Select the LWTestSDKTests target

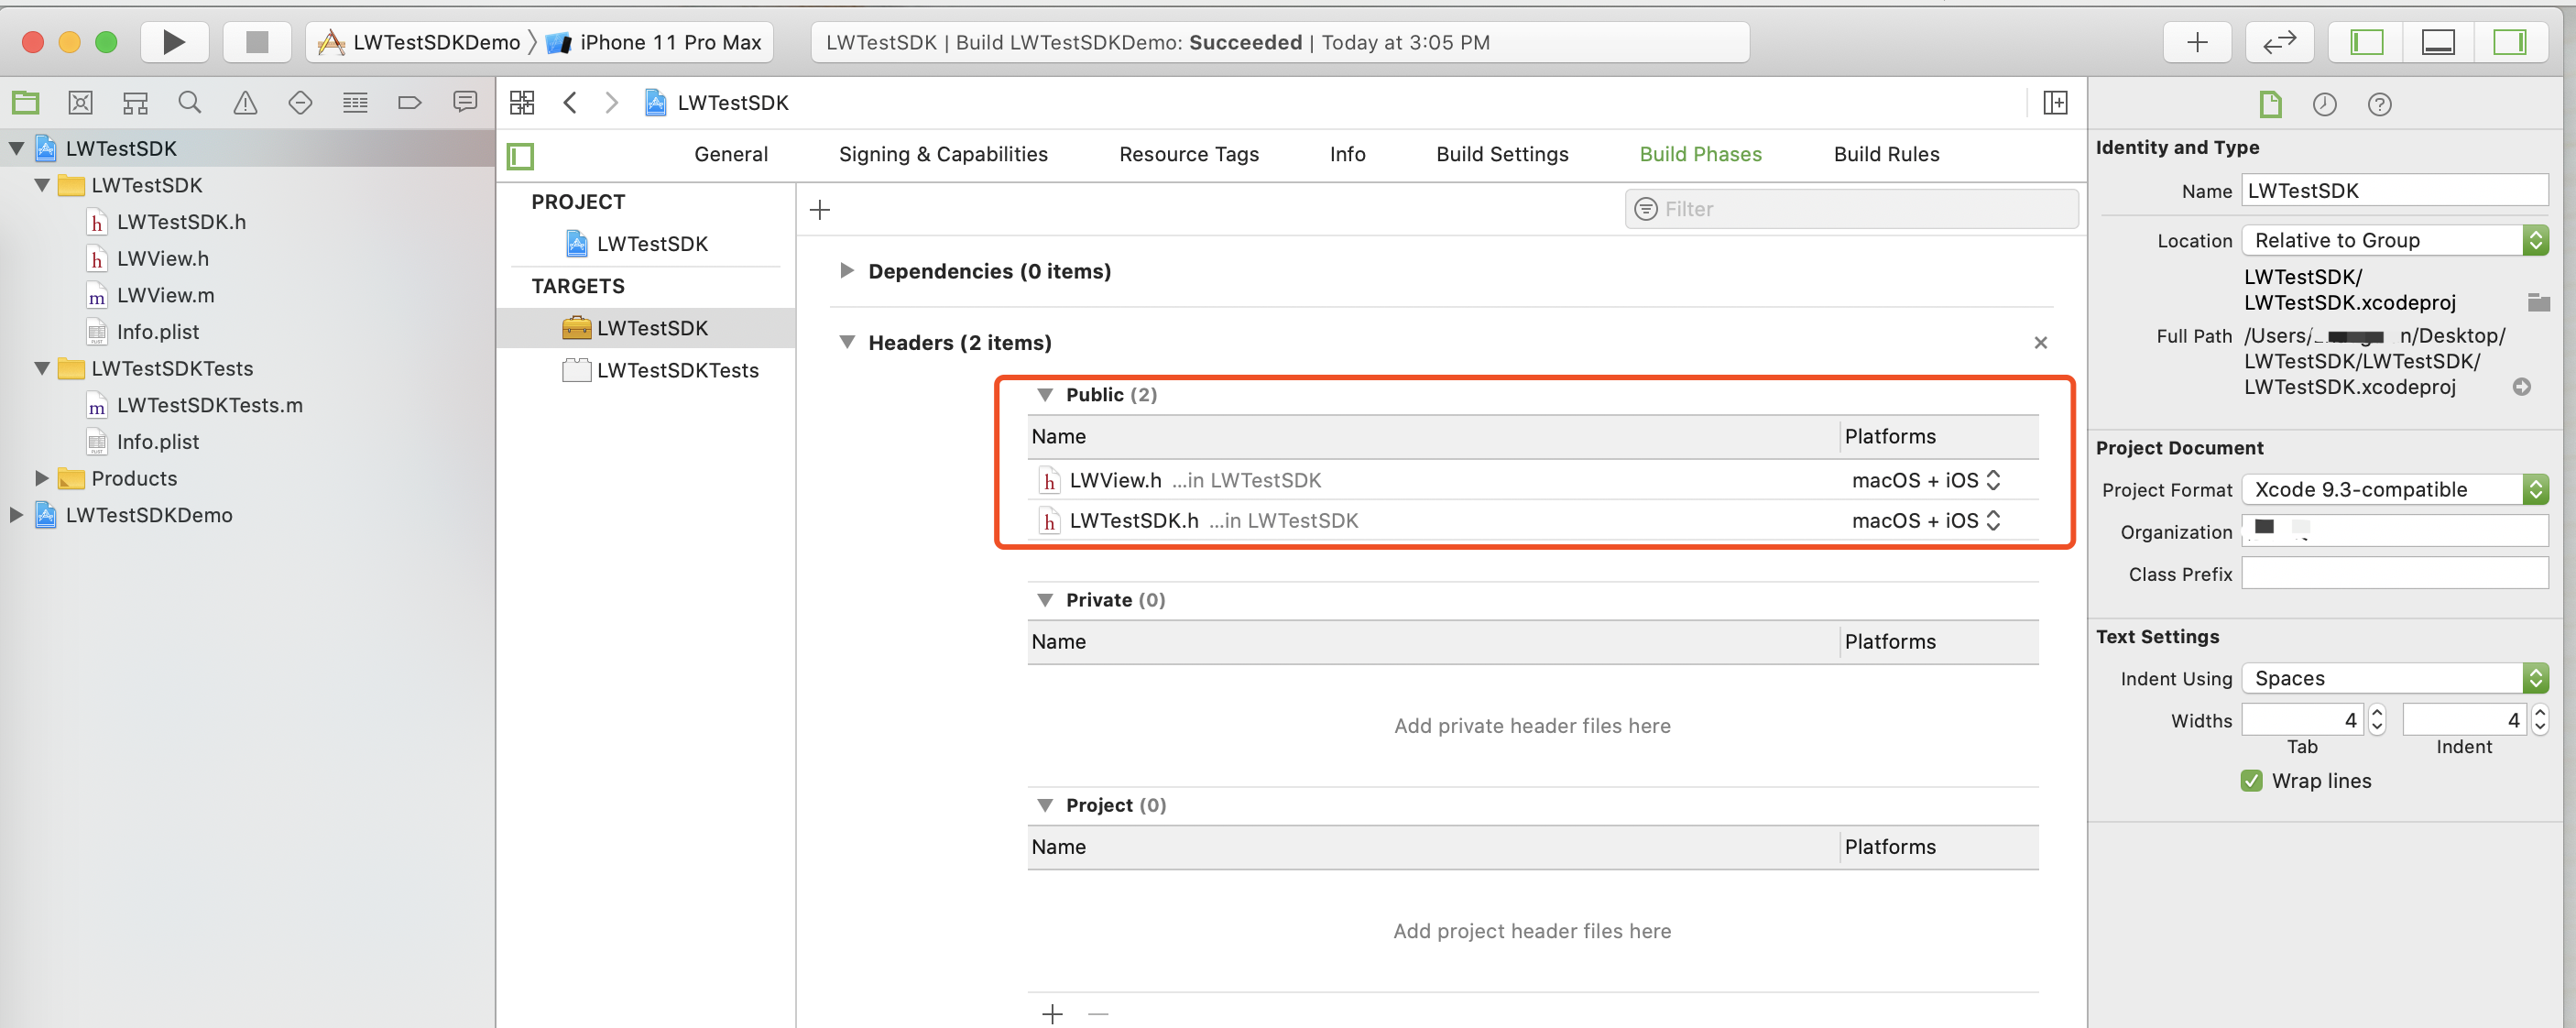(x=677, y=370)
